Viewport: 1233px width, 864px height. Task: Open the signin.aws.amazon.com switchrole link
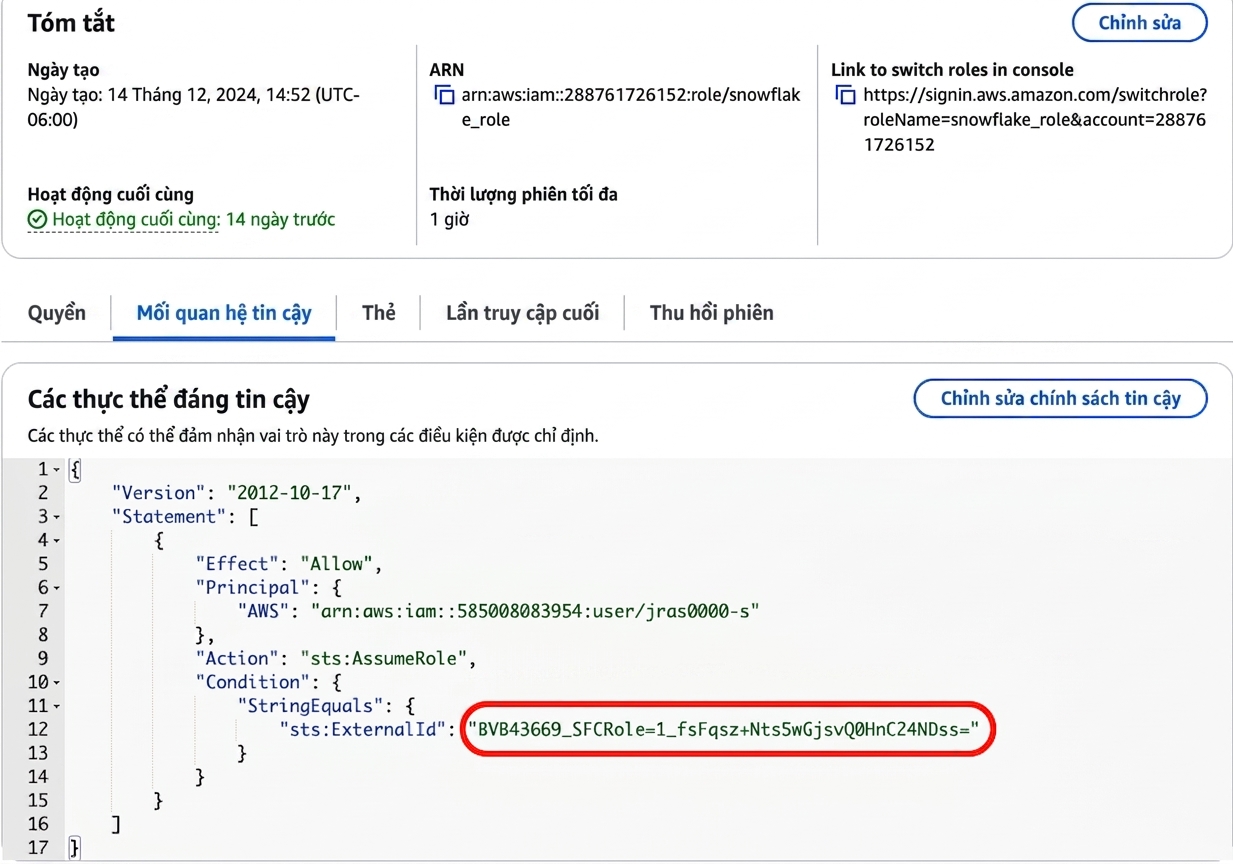pyautogui.click(x=1035, y=120)
